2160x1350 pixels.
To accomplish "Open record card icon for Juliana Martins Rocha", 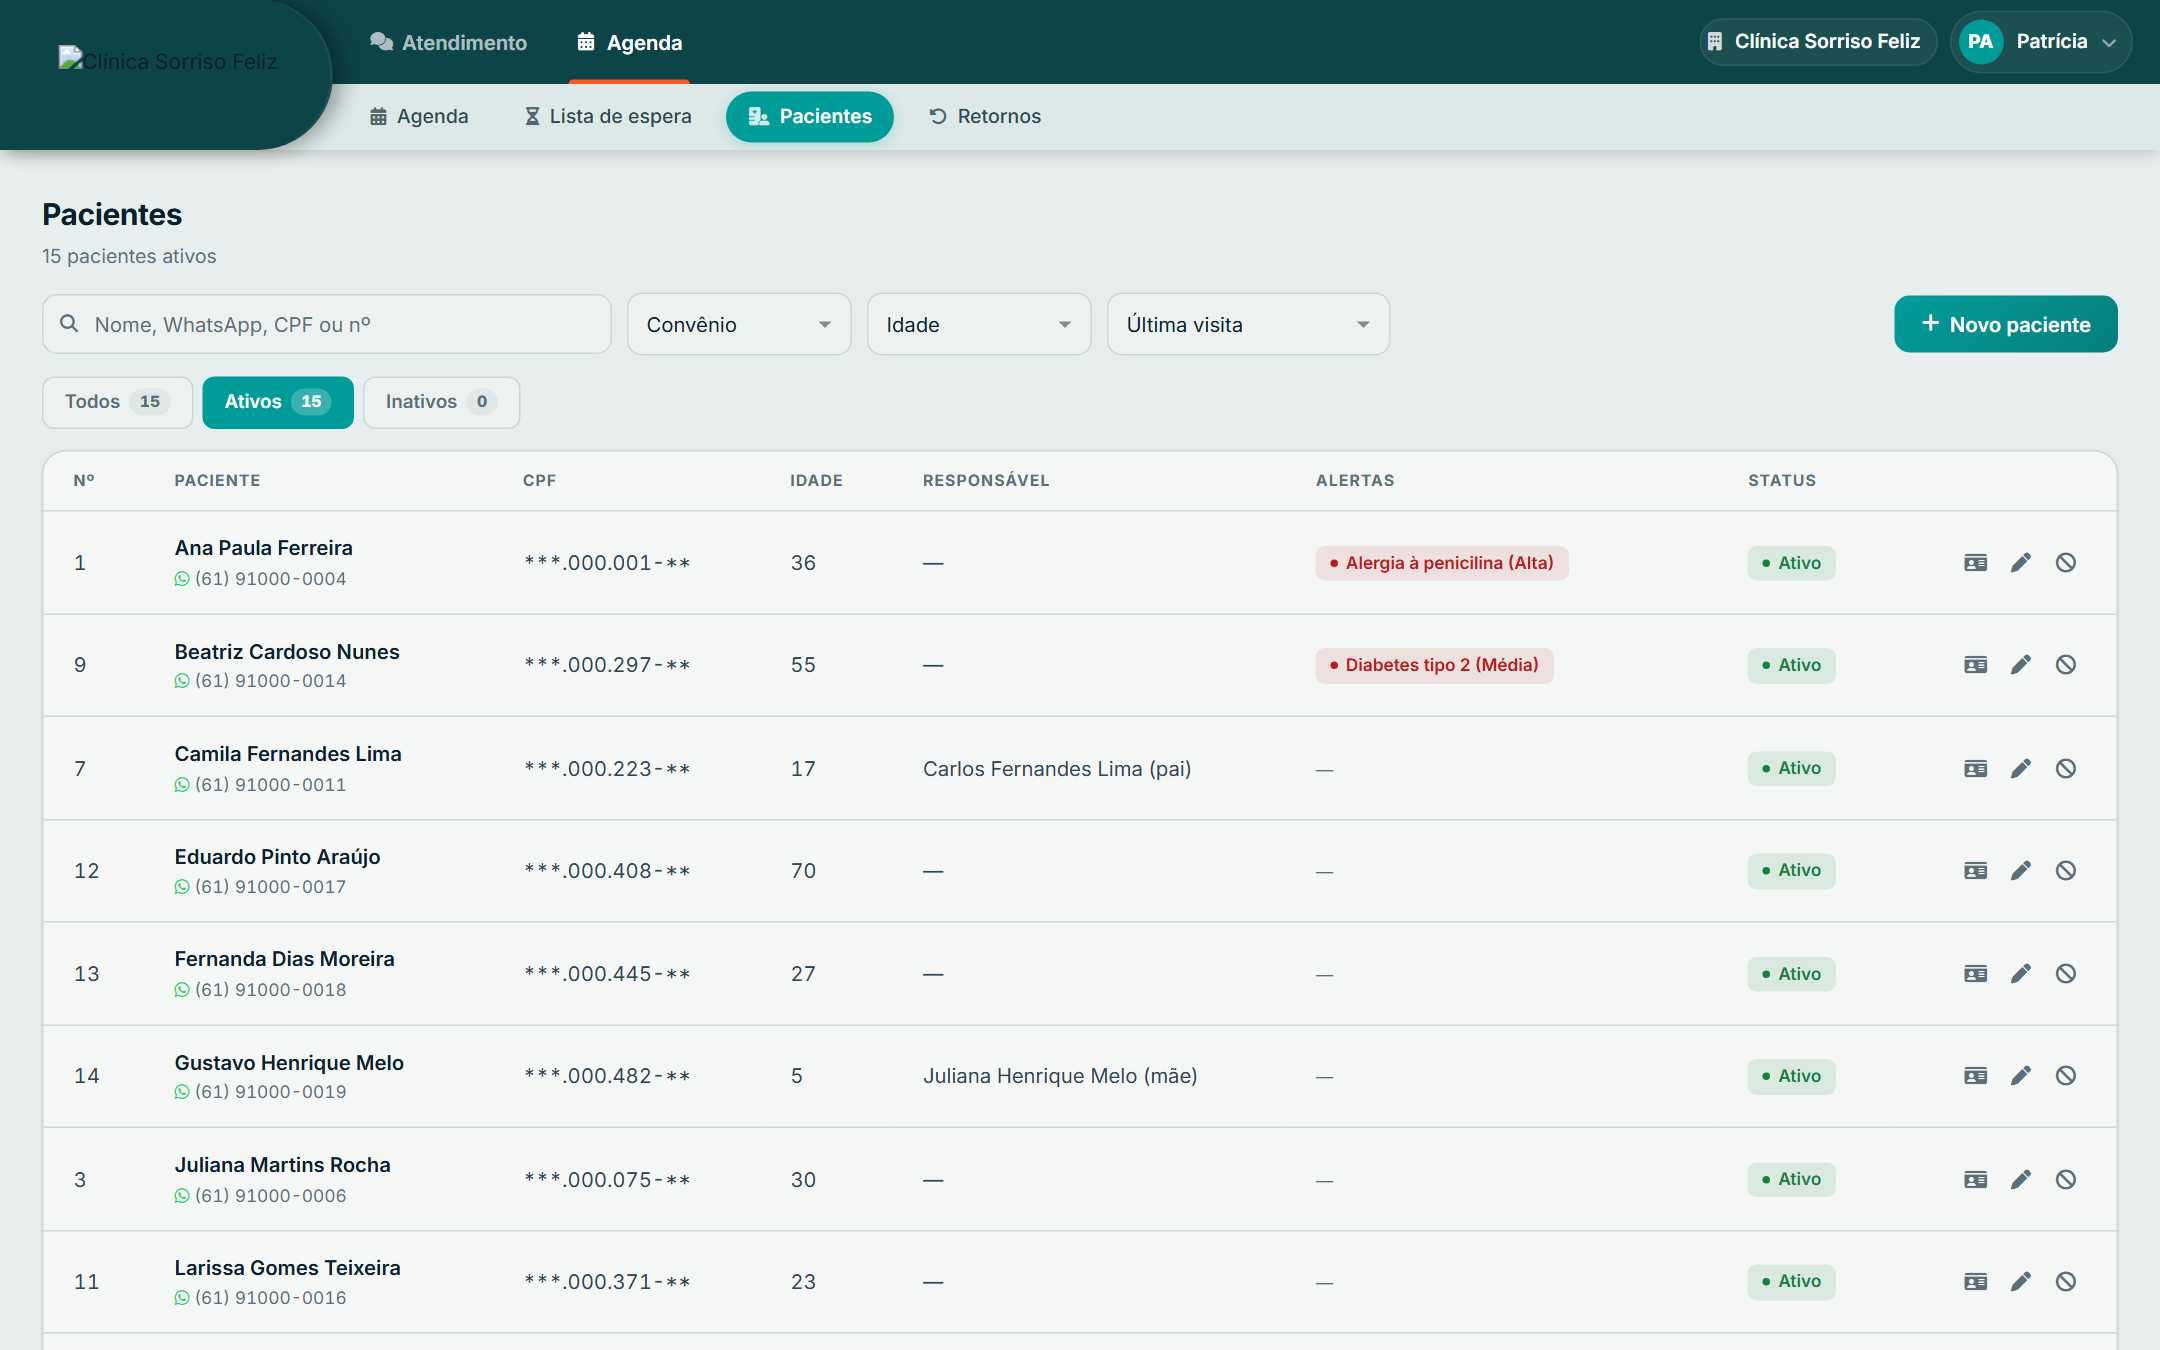I will point(1975,1180).
